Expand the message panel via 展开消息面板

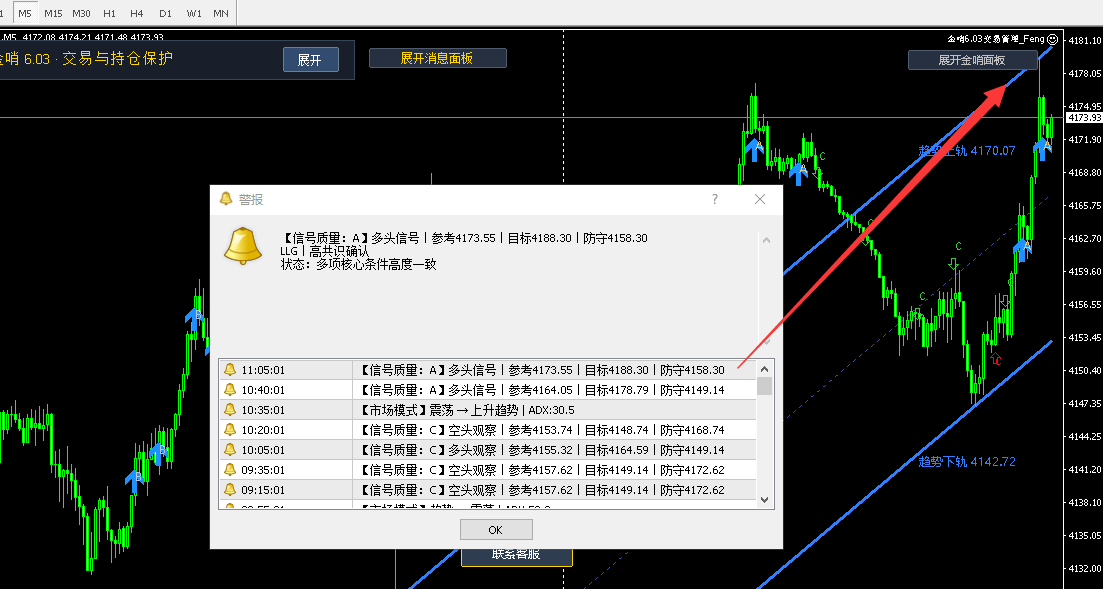[x=438, y=58]
